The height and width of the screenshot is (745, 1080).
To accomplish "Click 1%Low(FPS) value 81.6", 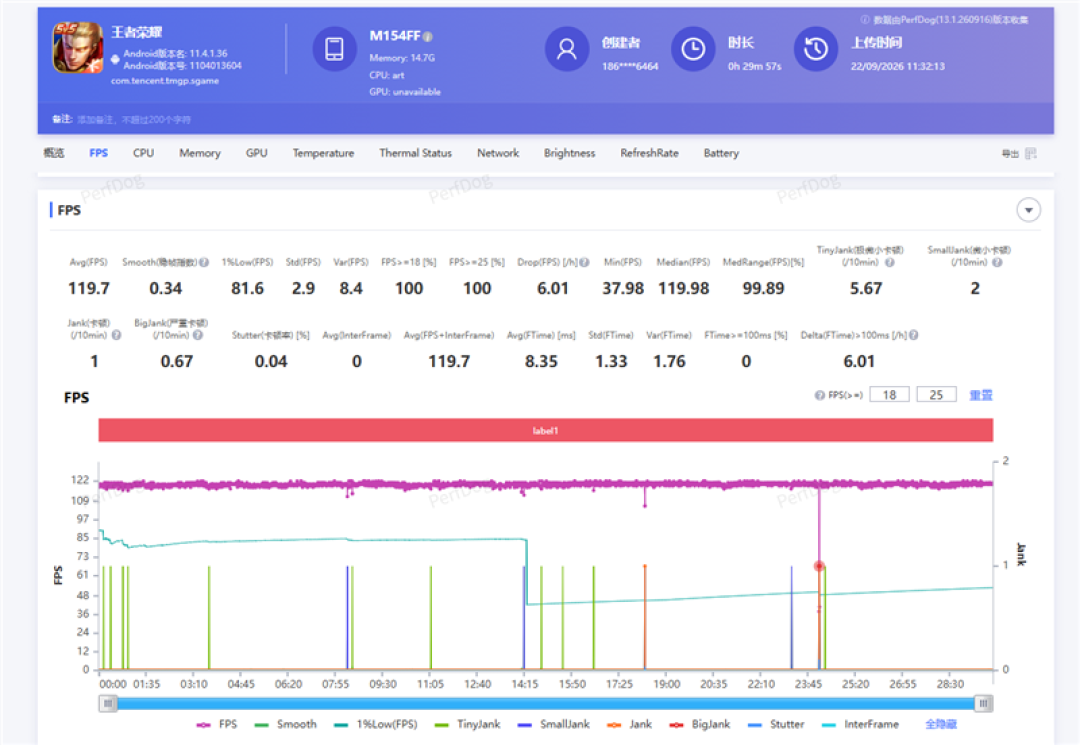I will pos(247,288).
